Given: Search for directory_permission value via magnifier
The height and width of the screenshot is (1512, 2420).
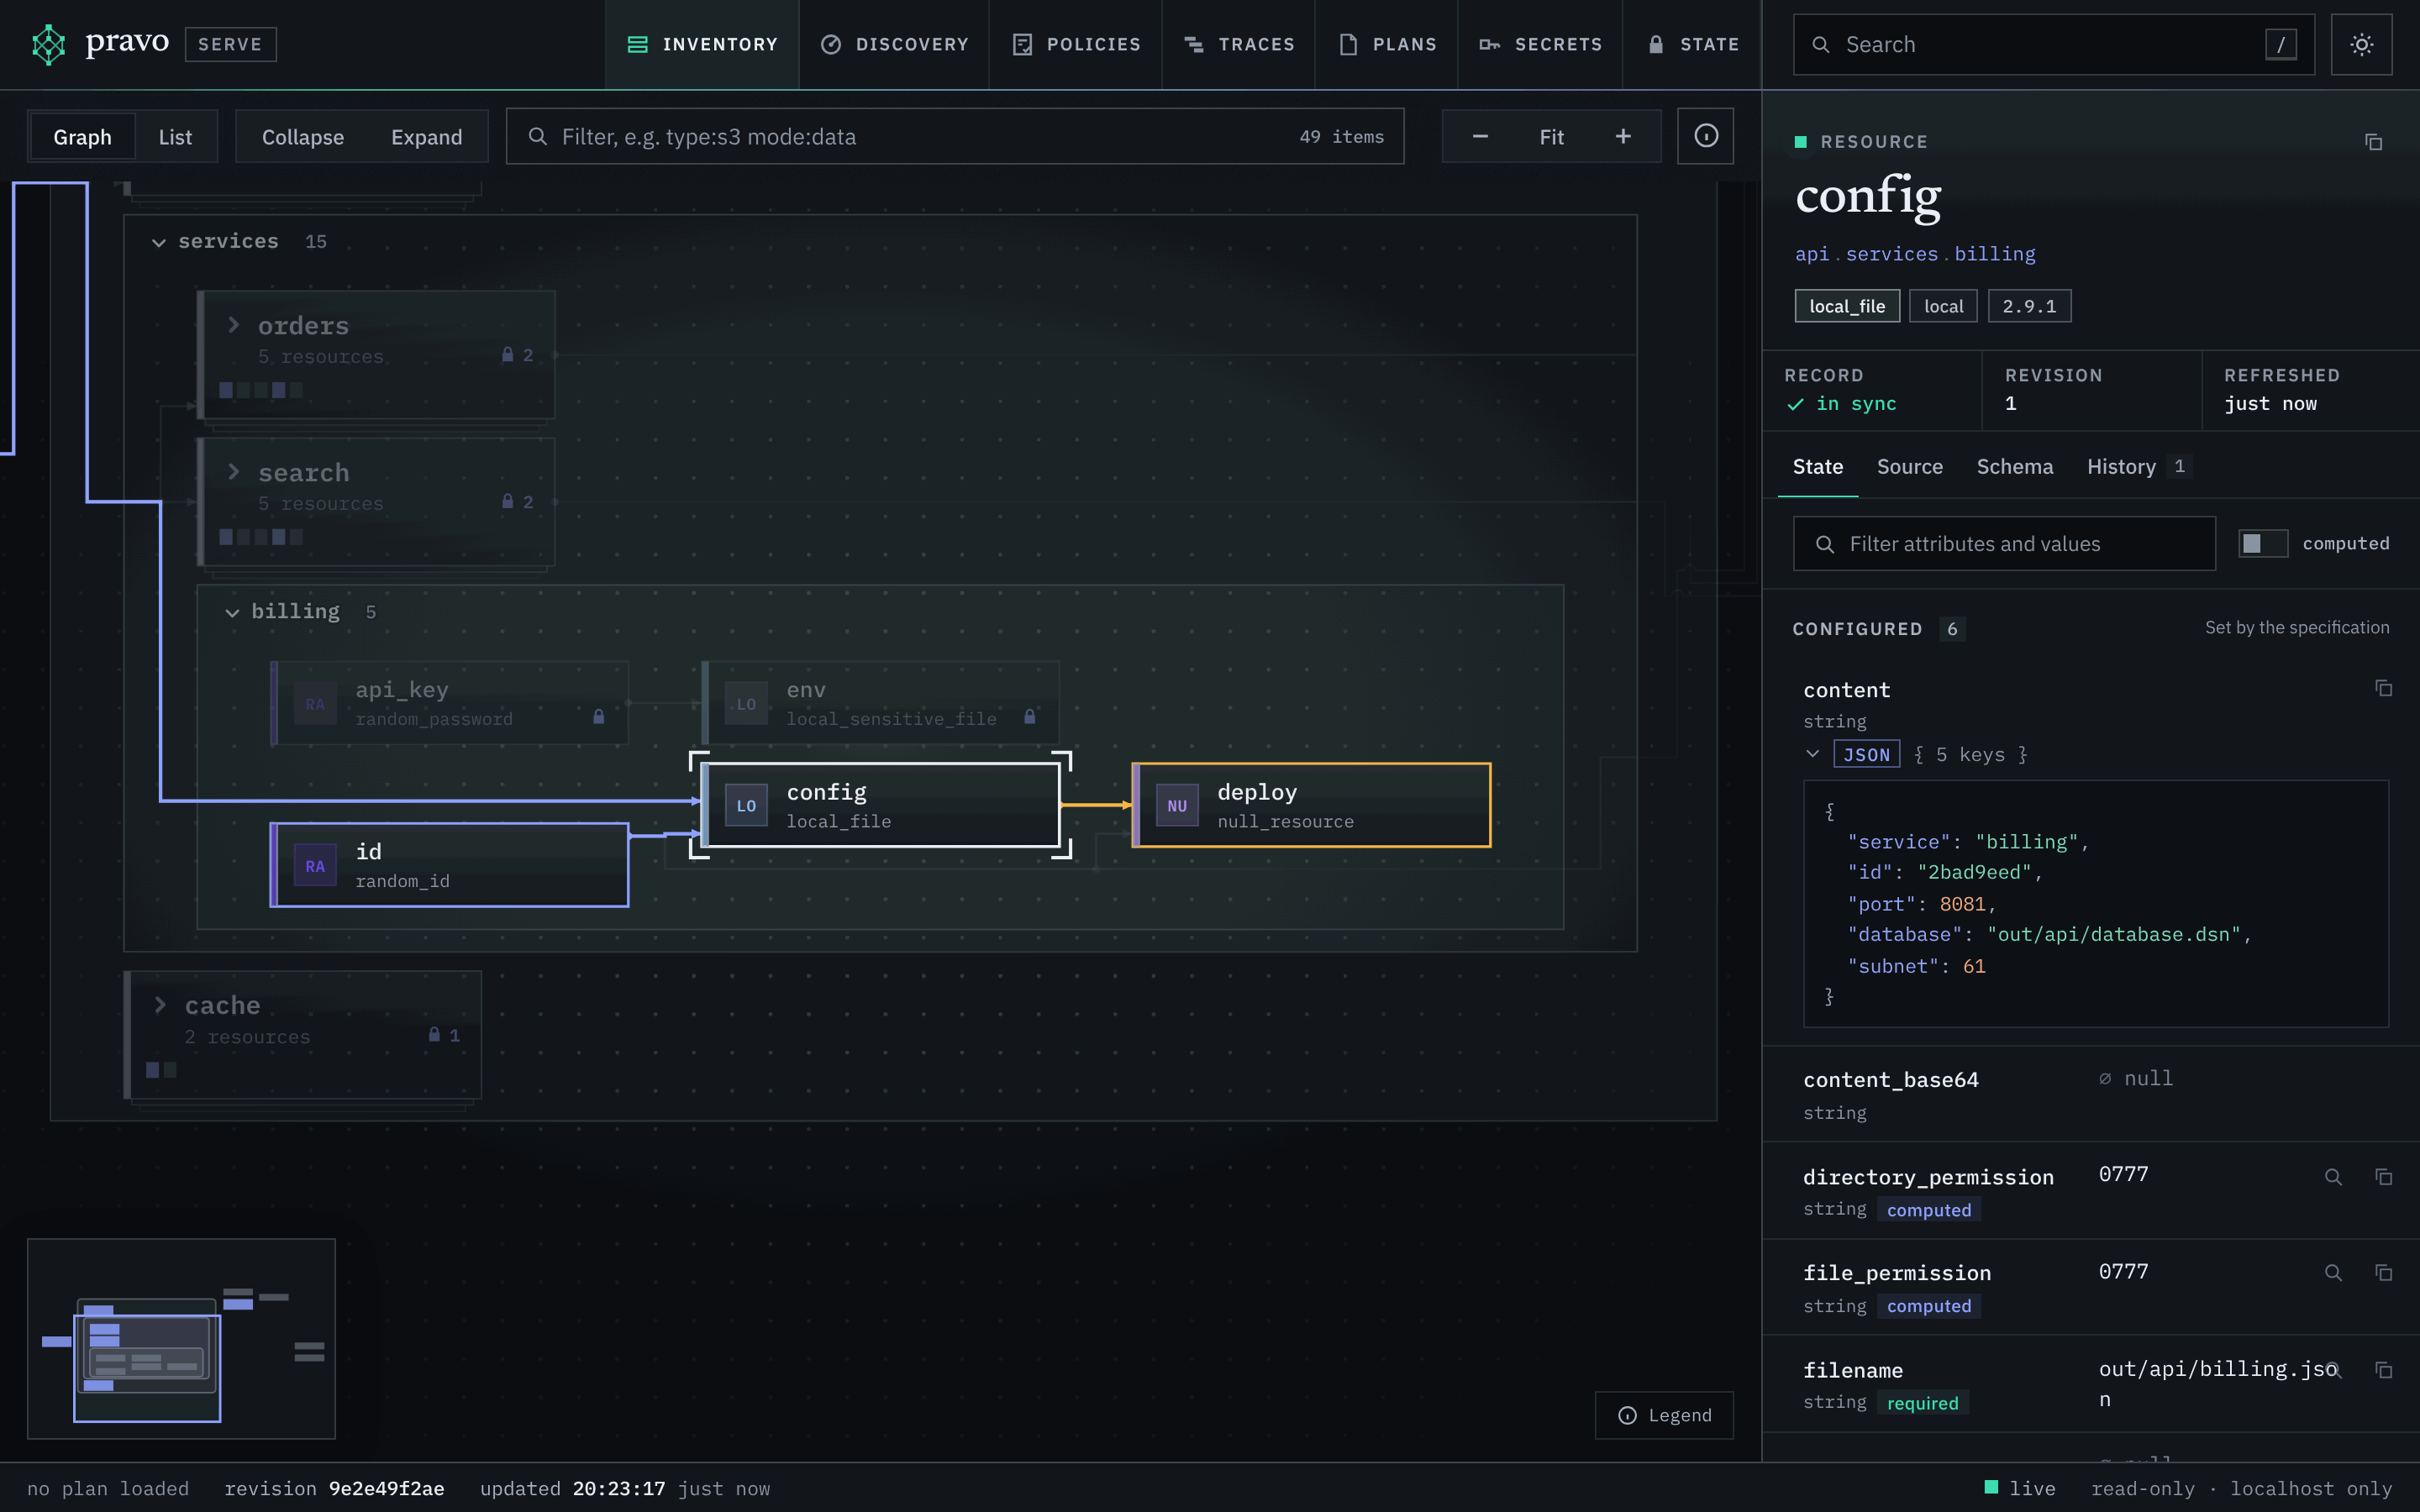Looking at the screenshot, I should pos(2333,1177).
